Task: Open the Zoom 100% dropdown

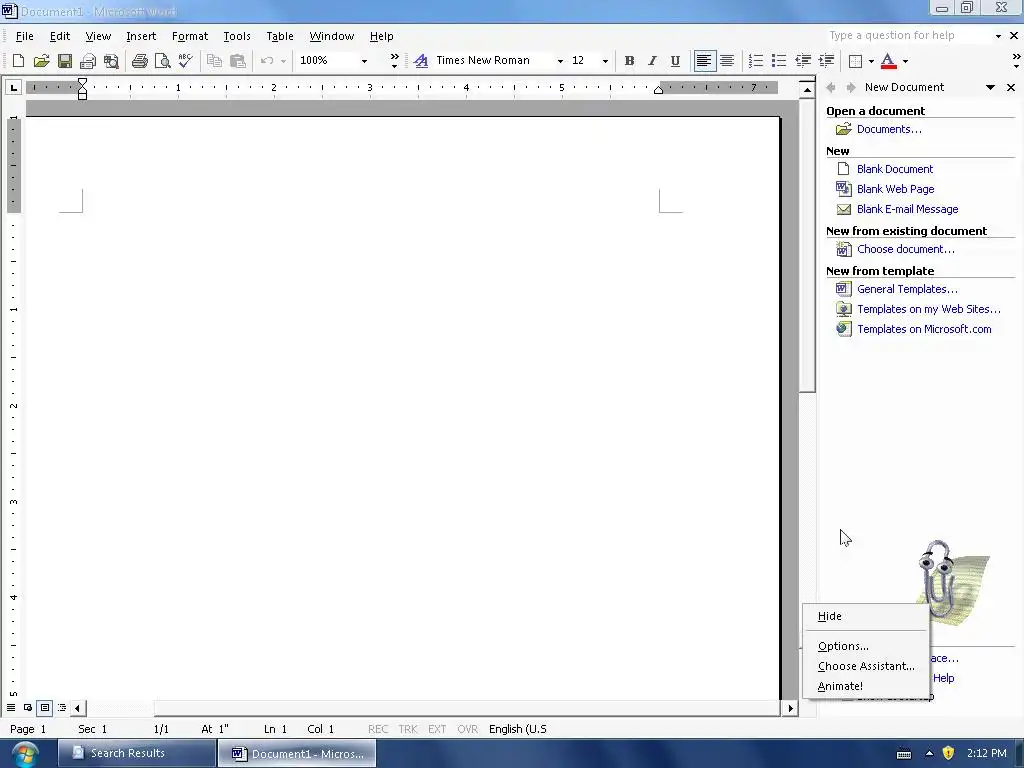Action: (x=364, y=61)
